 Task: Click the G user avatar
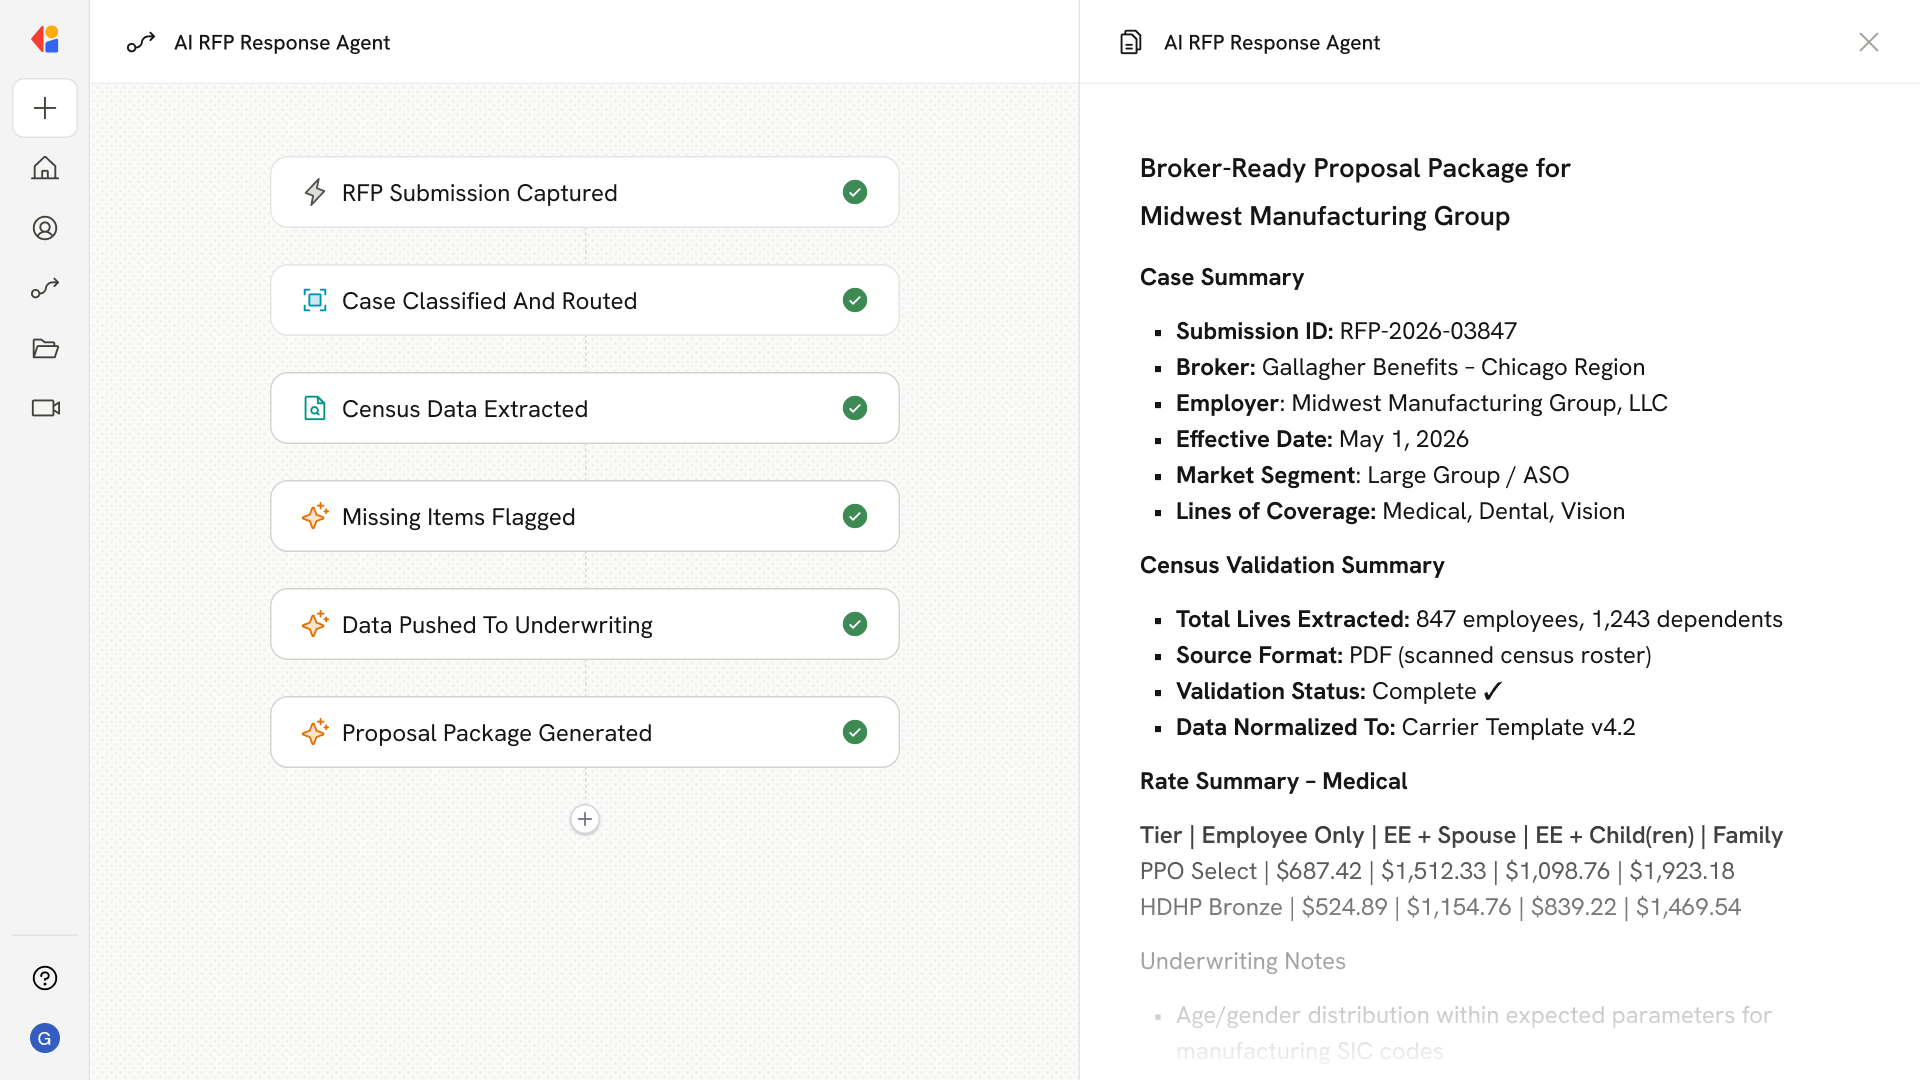pos(45,1038)
